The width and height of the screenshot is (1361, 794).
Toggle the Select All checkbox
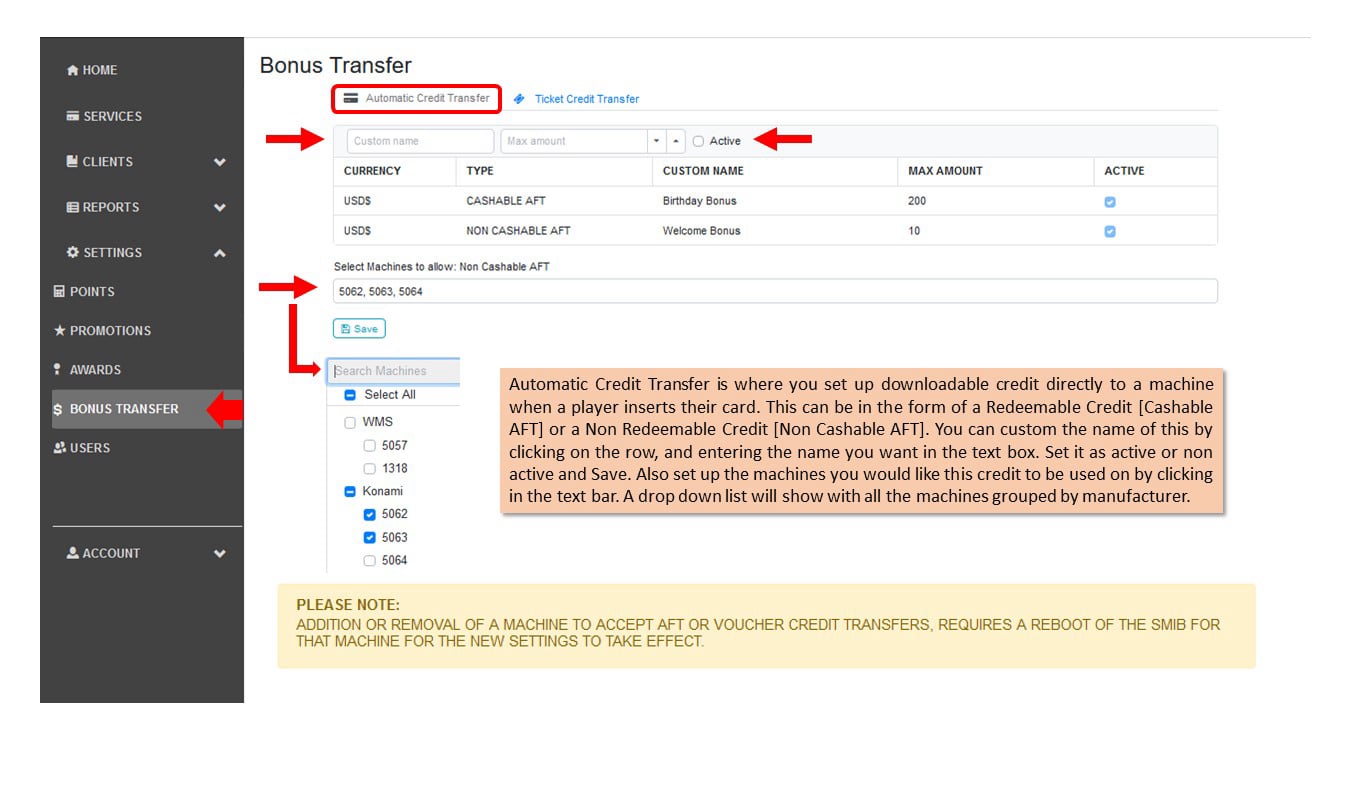[350, 395]
